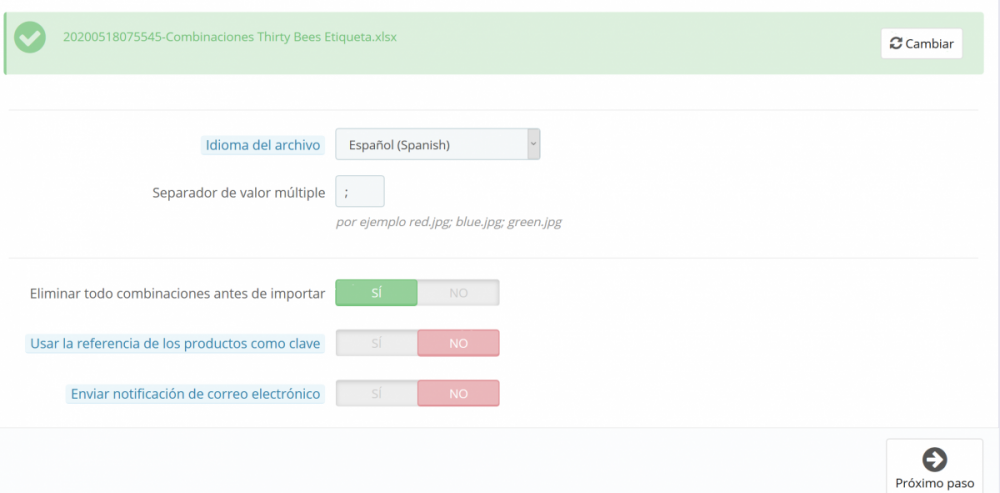Viewport: 1000px width, 493px height.
Task: Choose NO for Enviar notificación de correo
Action: tap(458, 393)
